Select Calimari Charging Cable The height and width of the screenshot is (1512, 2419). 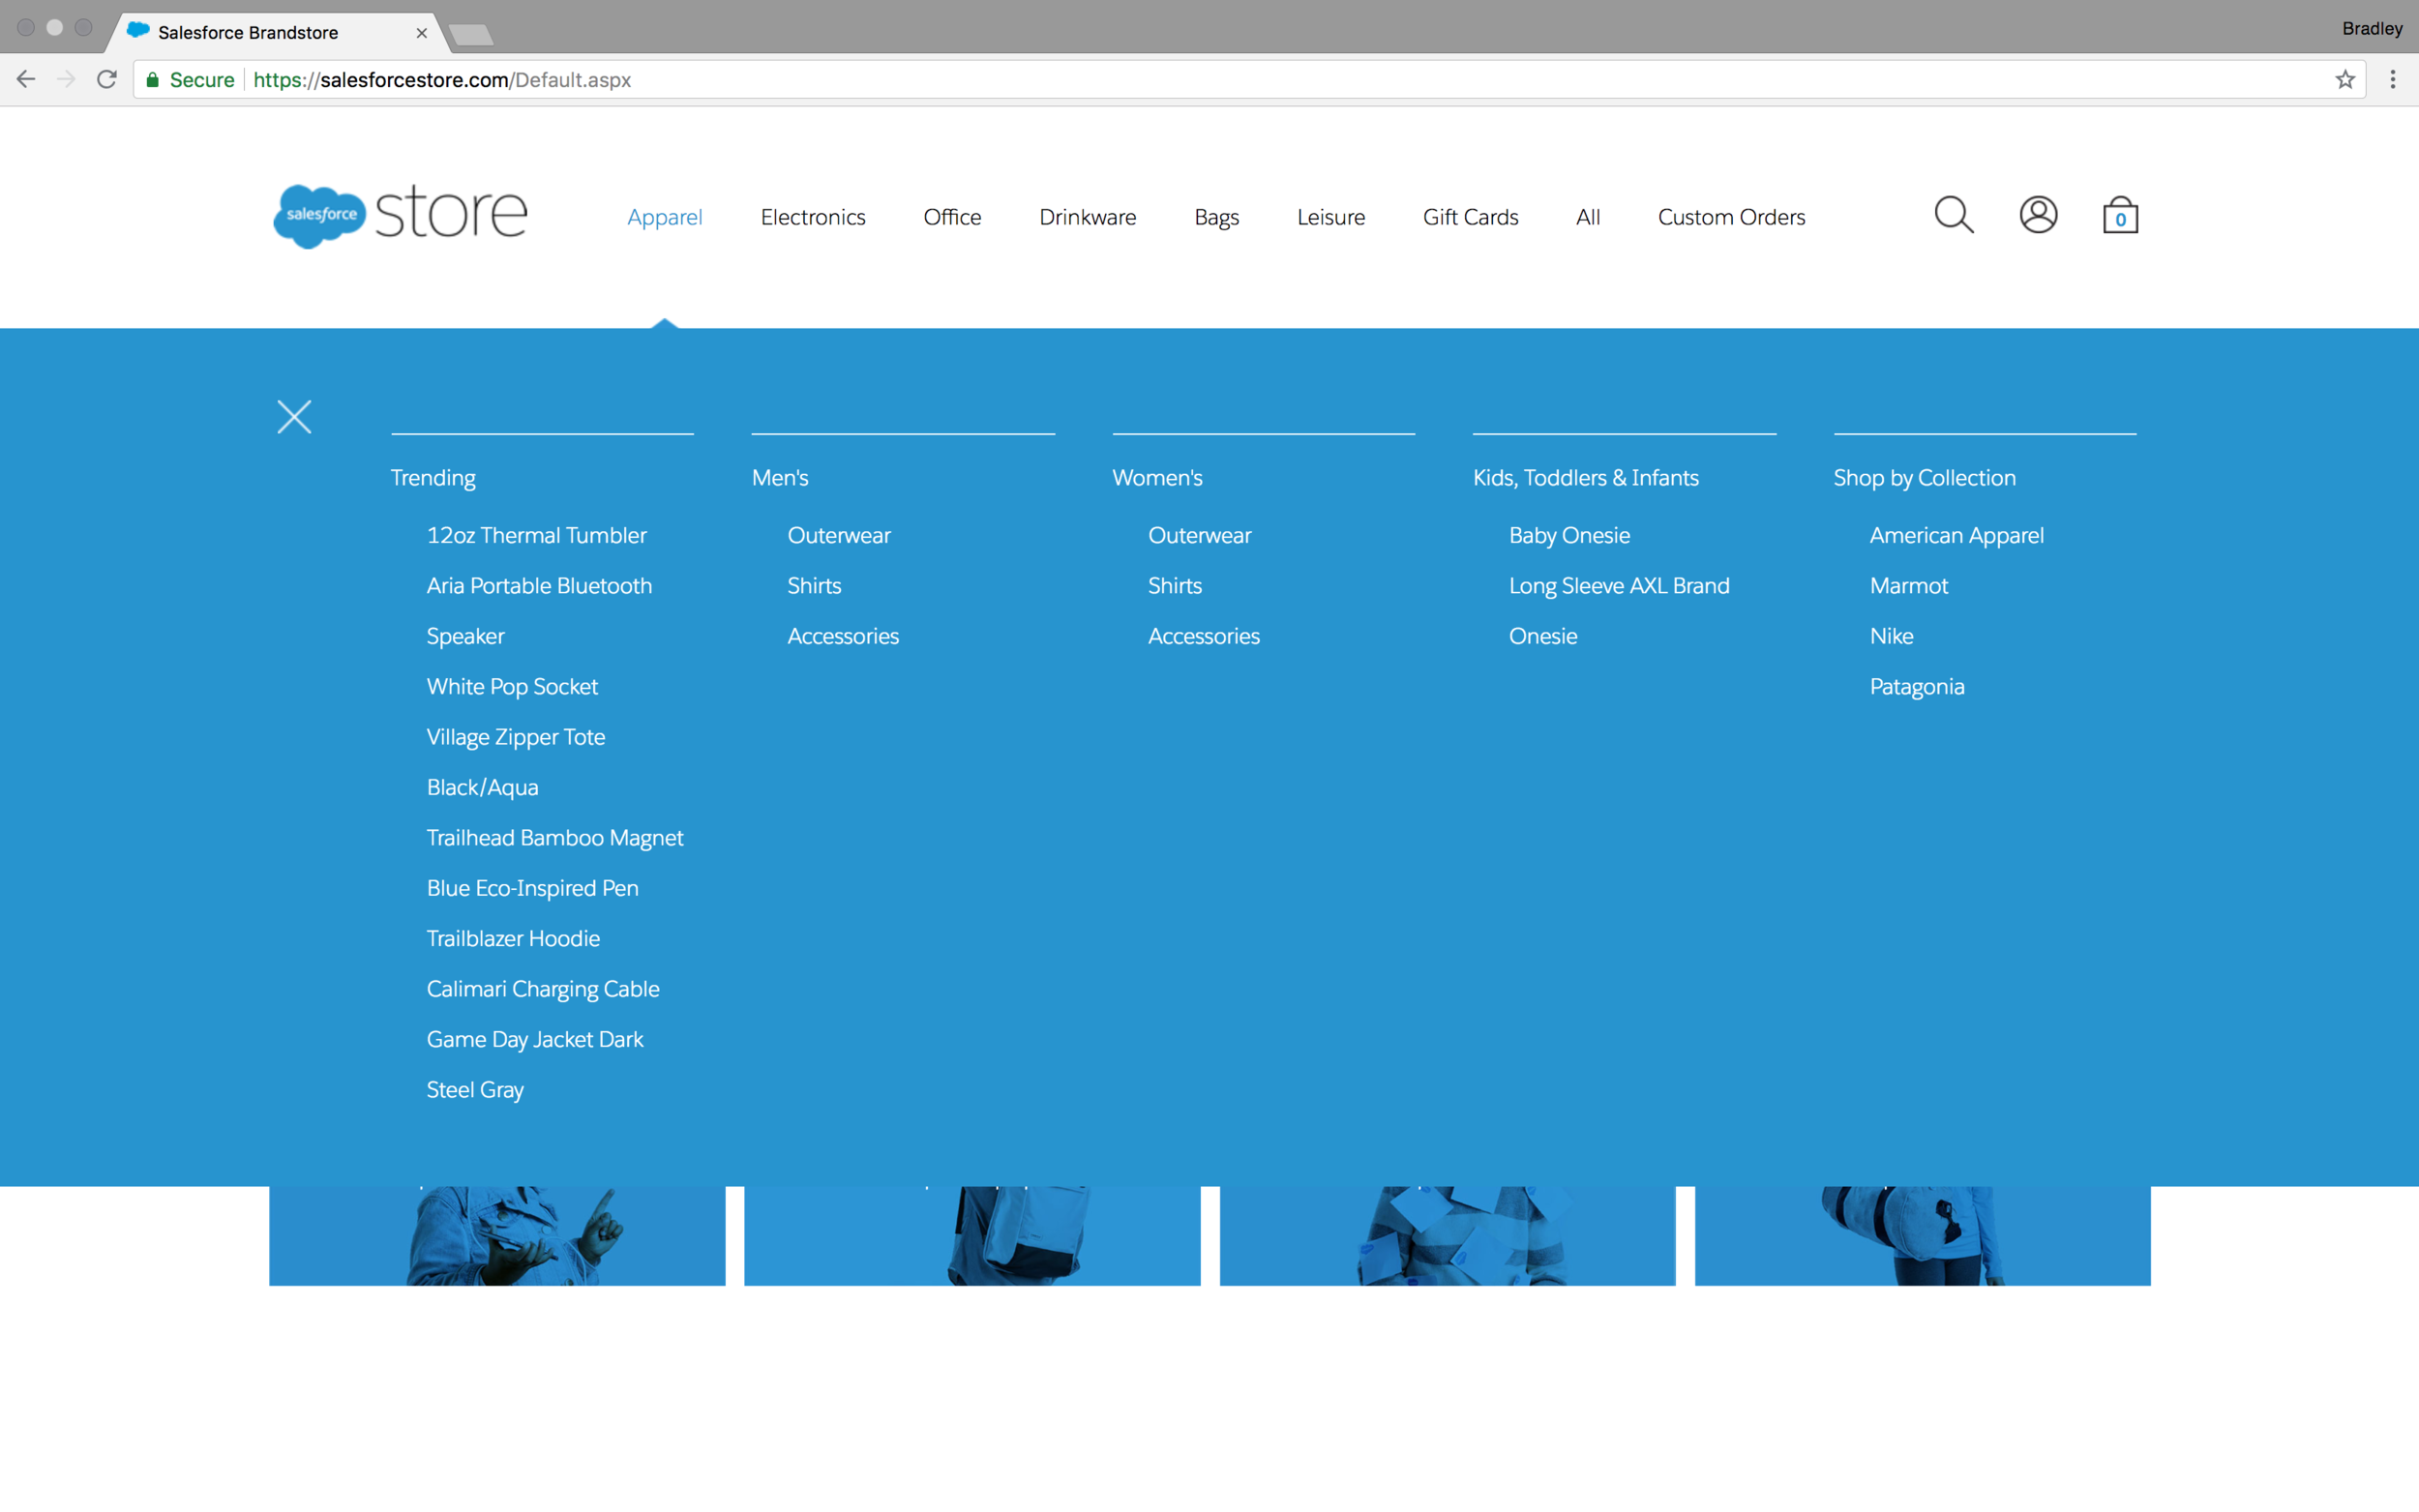point(543,989)
